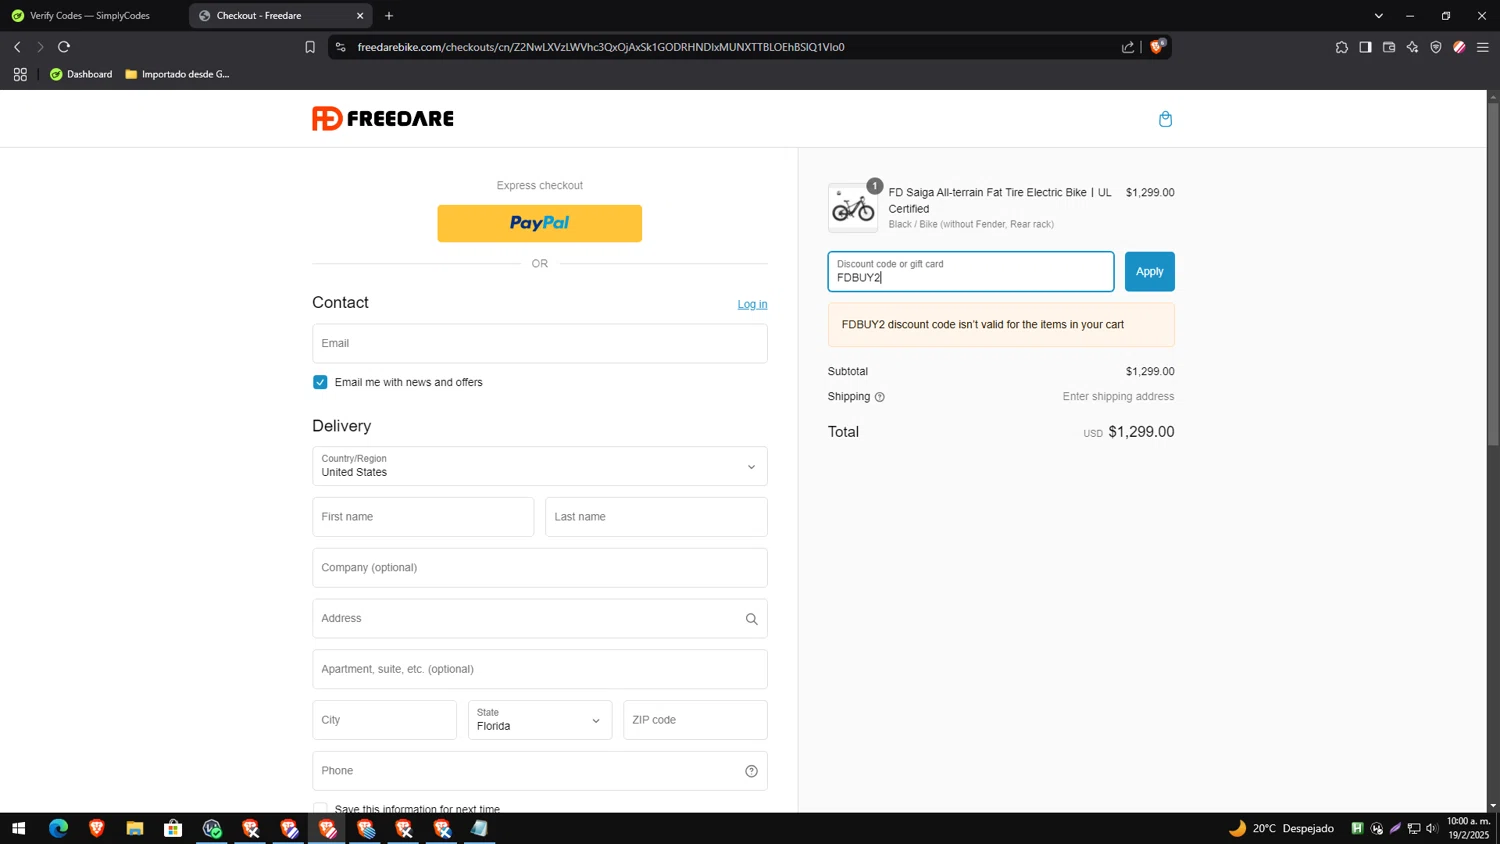Open the tab search chevron in title bar

(x=1378, y=16)
